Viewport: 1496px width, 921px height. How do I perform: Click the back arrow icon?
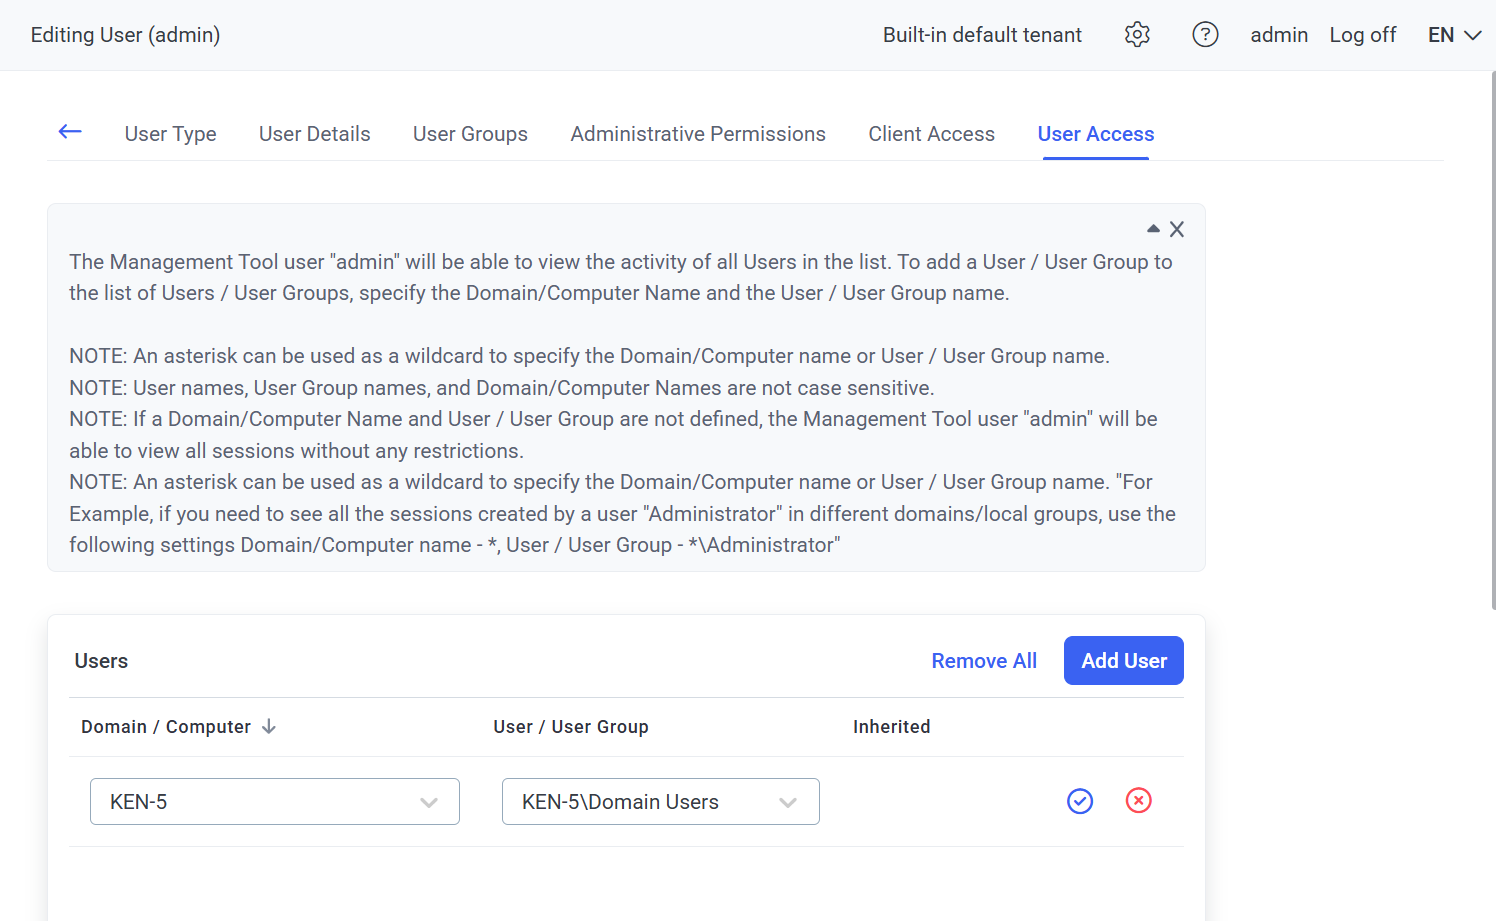click(70, 132)
